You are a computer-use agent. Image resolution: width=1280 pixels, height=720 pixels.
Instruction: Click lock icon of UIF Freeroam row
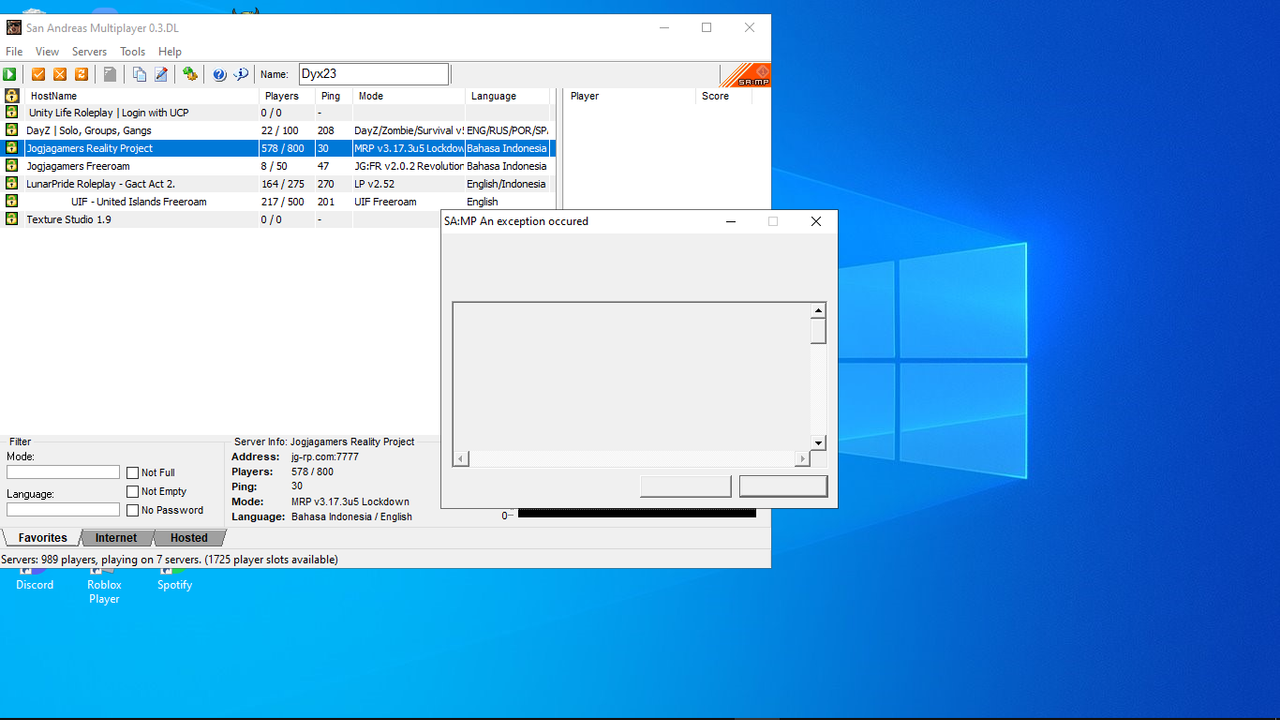pos(12,201)
